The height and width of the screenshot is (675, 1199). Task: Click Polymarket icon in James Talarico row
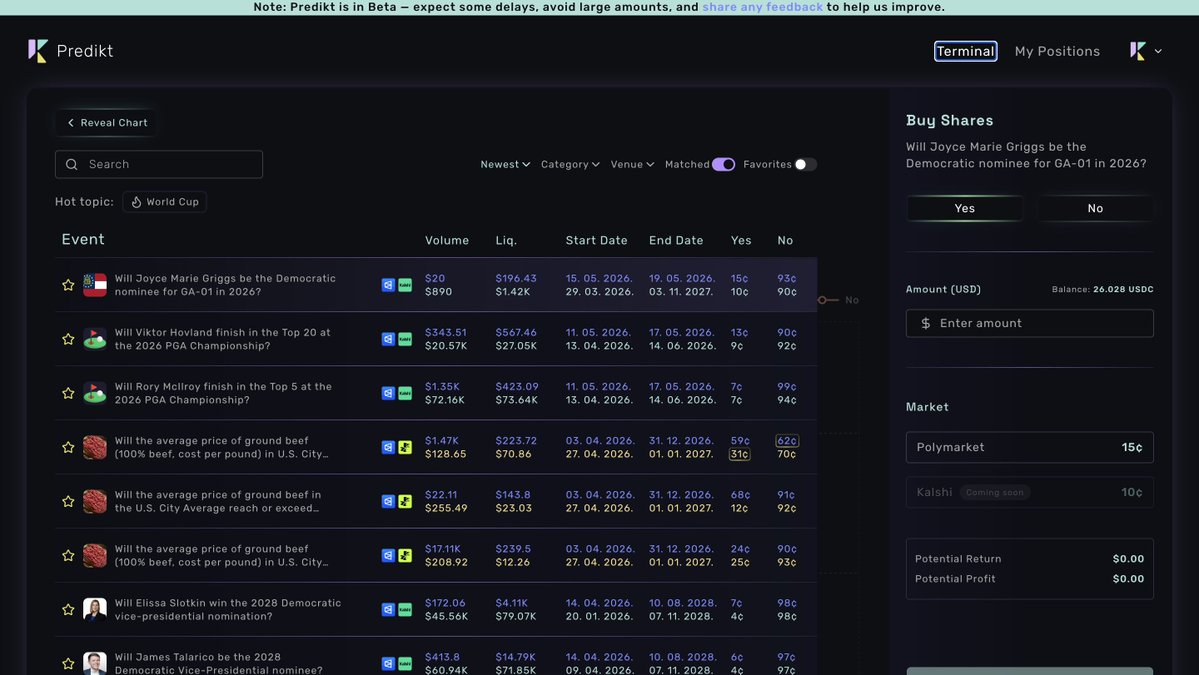click(388, 663)
